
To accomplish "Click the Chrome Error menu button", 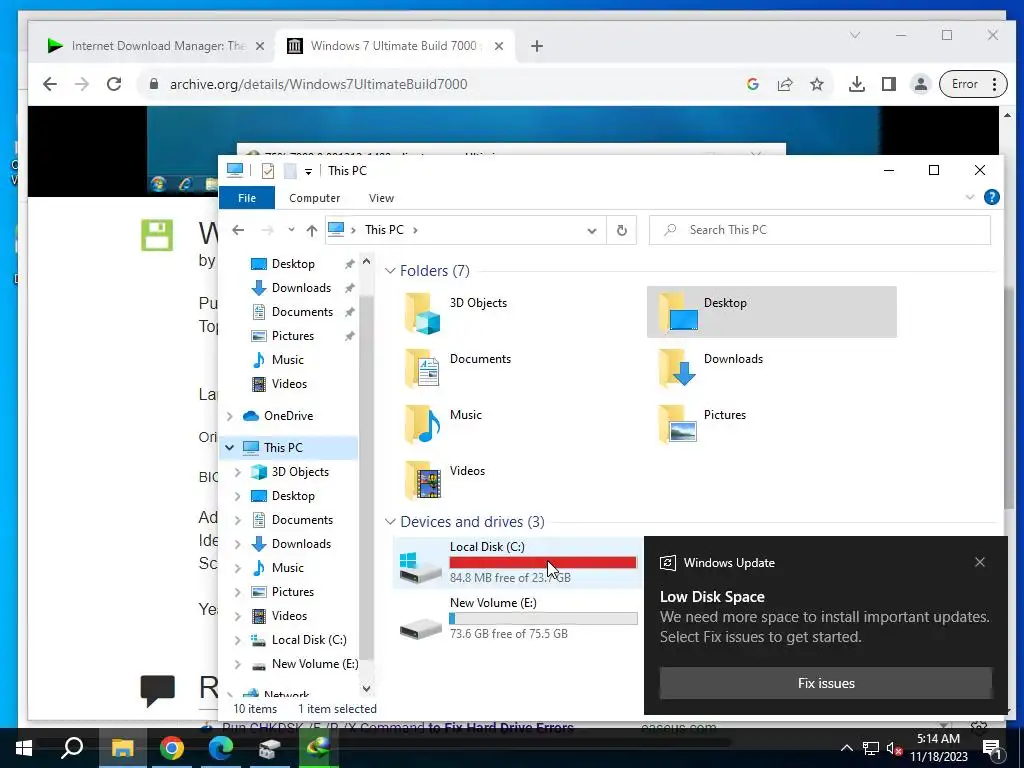I will (973, 84).
